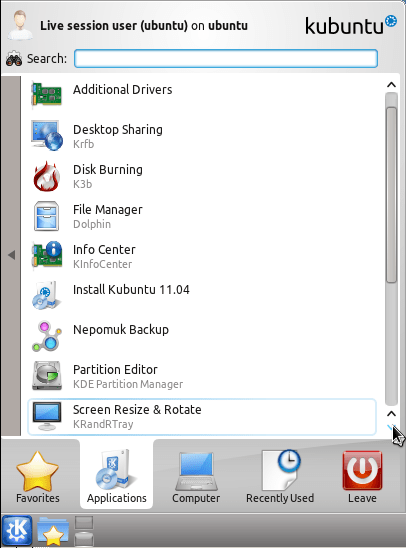Launch Partition Editor entry
The image size is (406, 548).
pos(202,376)
